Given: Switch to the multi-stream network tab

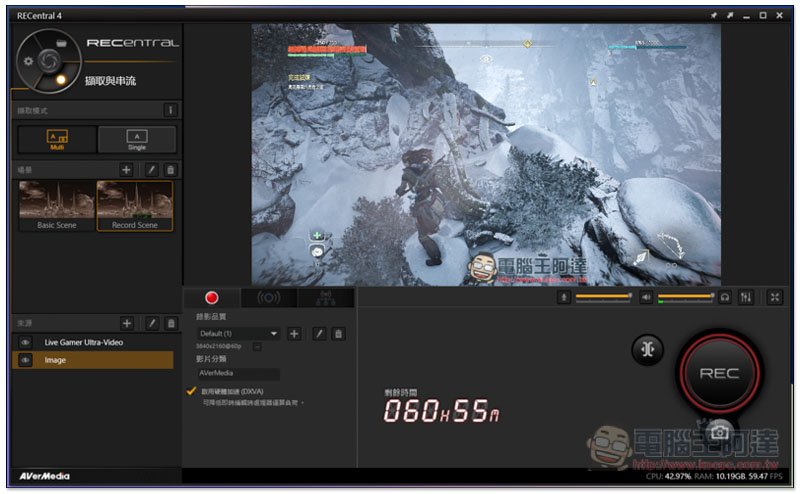Looking at the screenshot, I should [326, 298].
